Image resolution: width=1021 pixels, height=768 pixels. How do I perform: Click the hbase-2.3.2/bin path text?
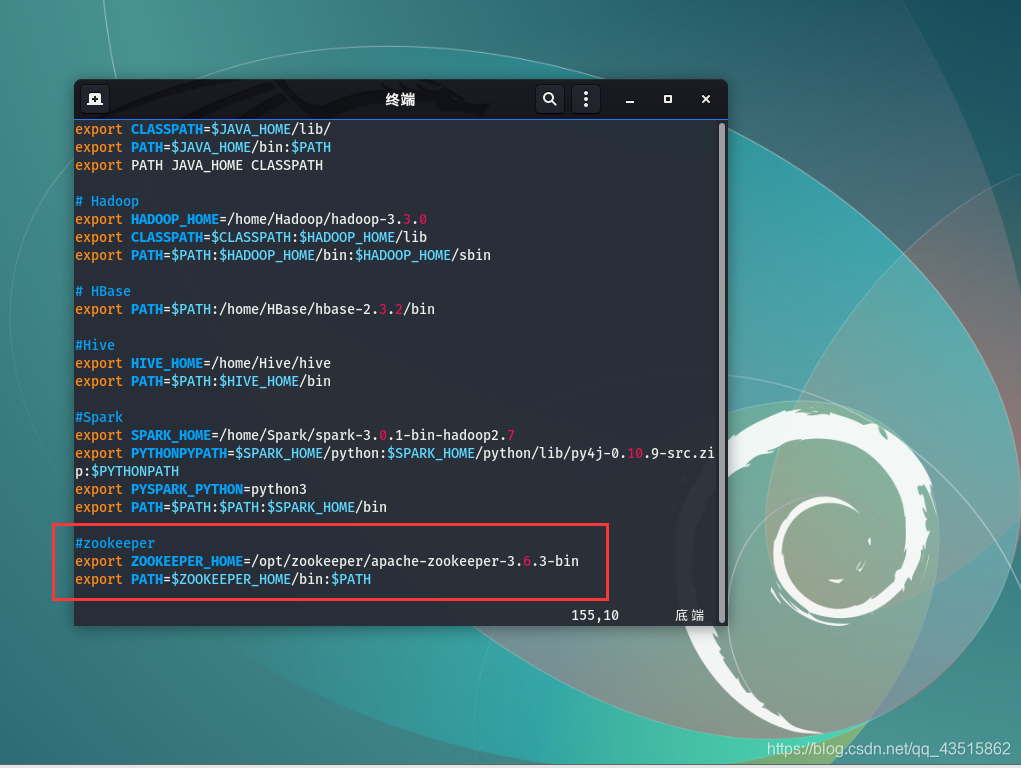(x=375, y=309)
